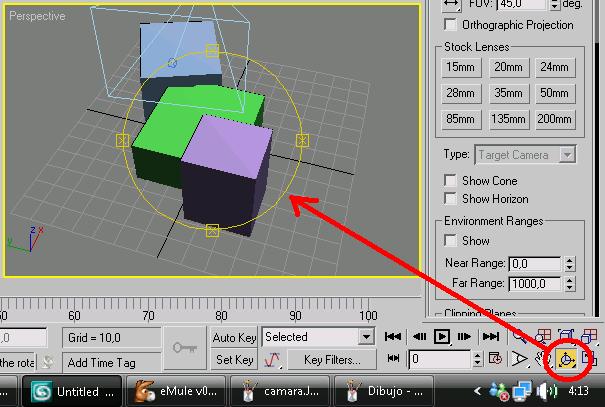Enable Environment Ranges Show checkbox
The height and width of the screenshot is (407, 605).
point(450,240)
